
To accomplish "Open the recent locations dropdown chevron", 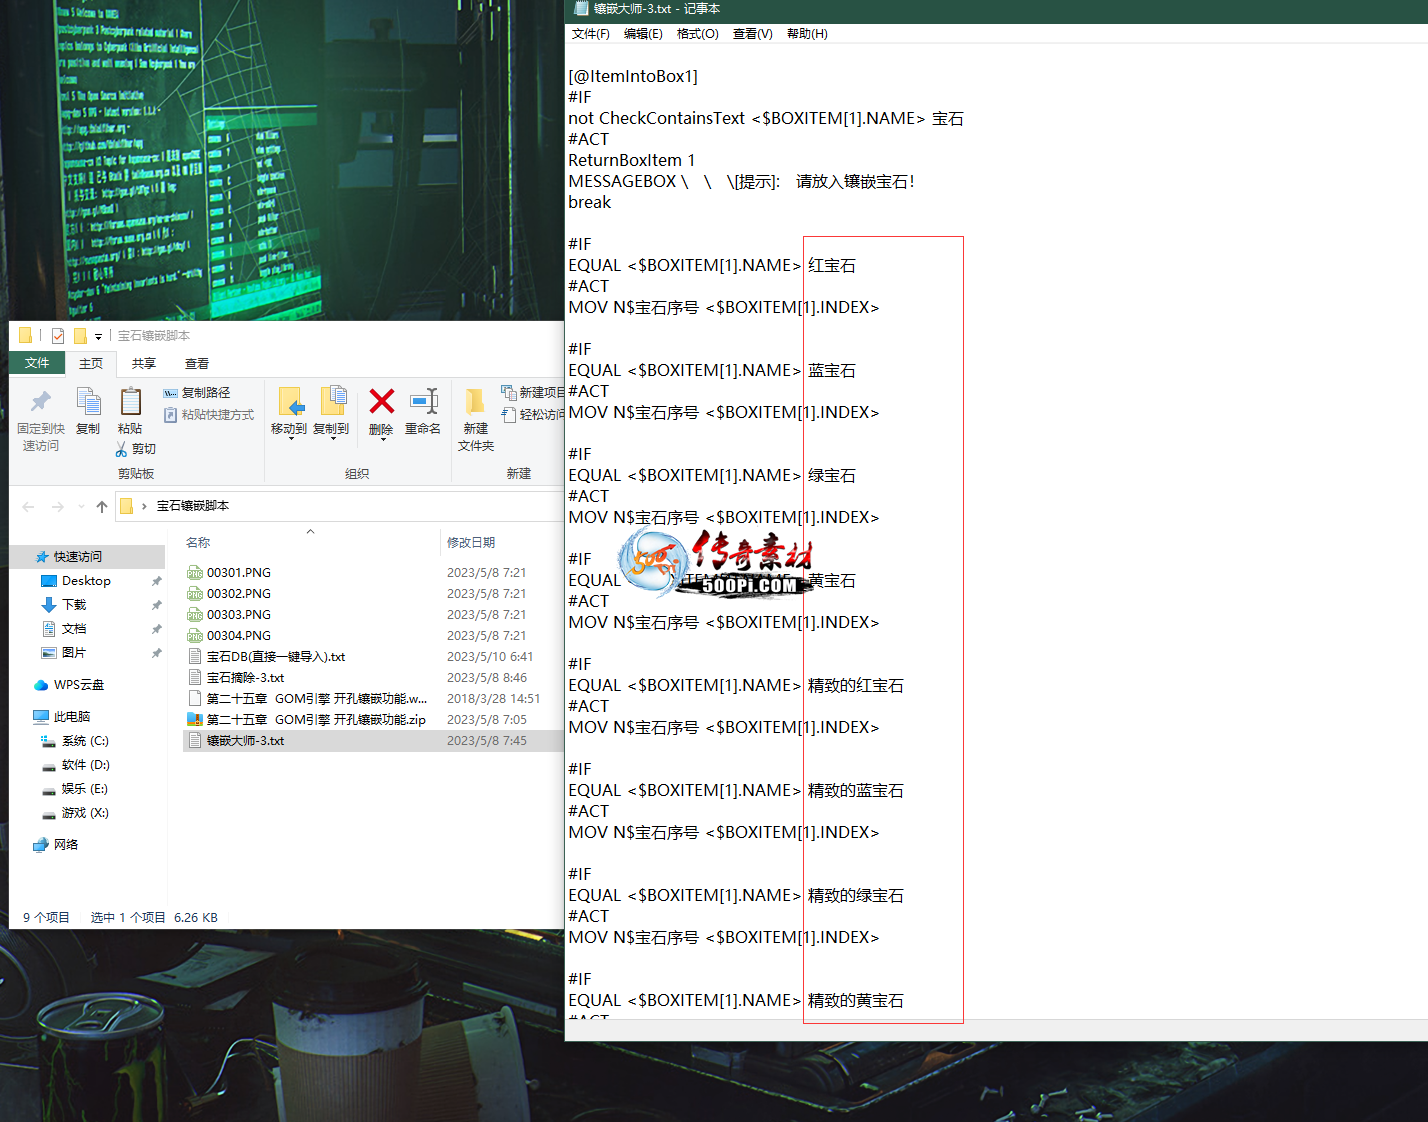I will (x=81, y=507).
